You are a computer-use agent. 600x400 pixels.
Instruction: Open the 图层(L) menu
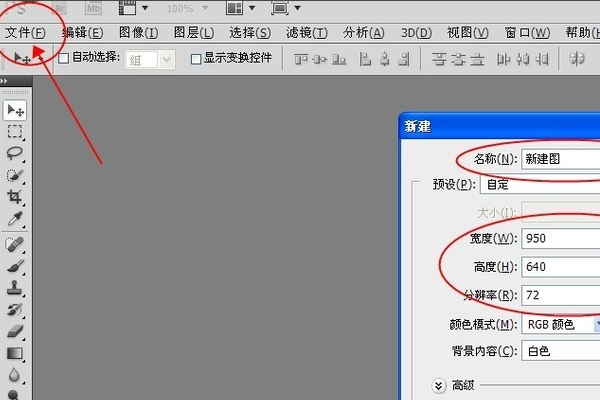pos(194,33)
